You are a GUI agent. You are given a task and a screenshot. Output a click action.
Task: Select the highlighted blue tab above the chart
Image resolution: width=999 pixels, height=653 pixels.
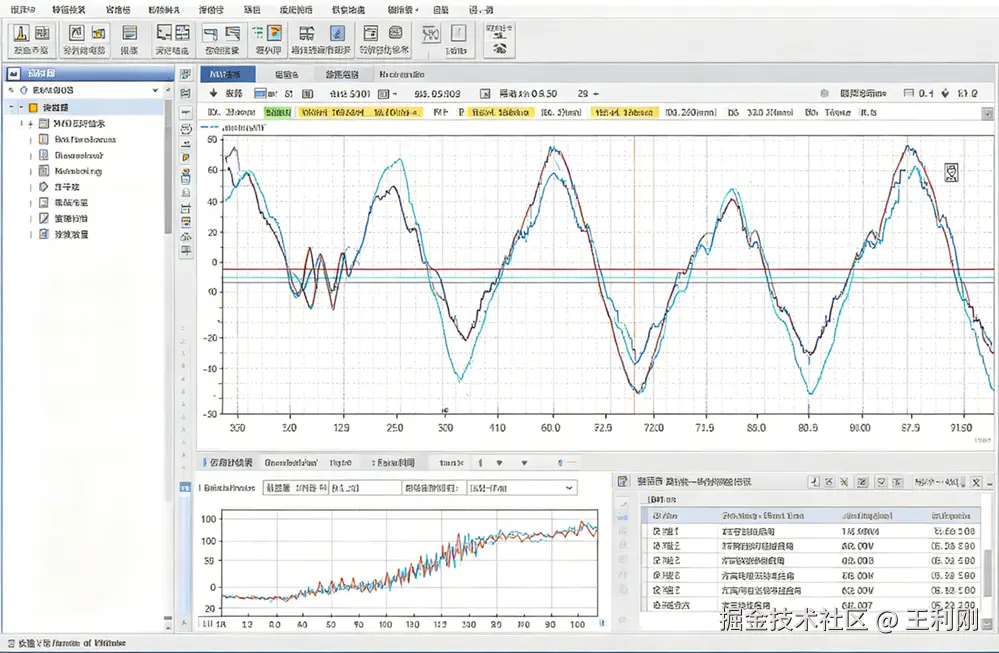[x=227, y=75]
